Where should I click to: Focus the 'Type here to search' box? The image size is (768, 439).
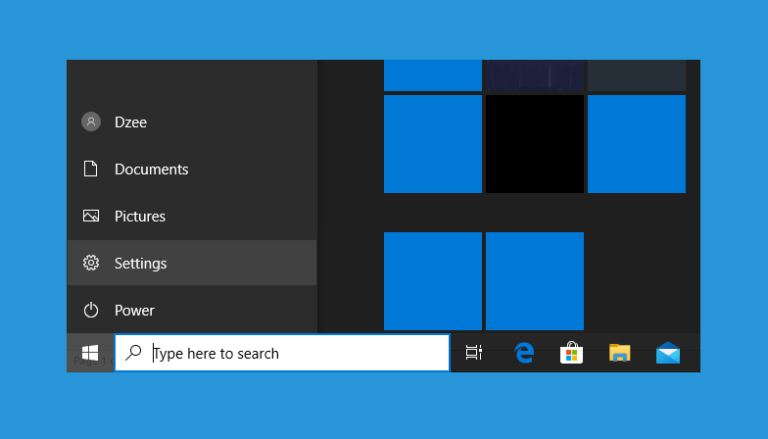[x=282, y=353]
